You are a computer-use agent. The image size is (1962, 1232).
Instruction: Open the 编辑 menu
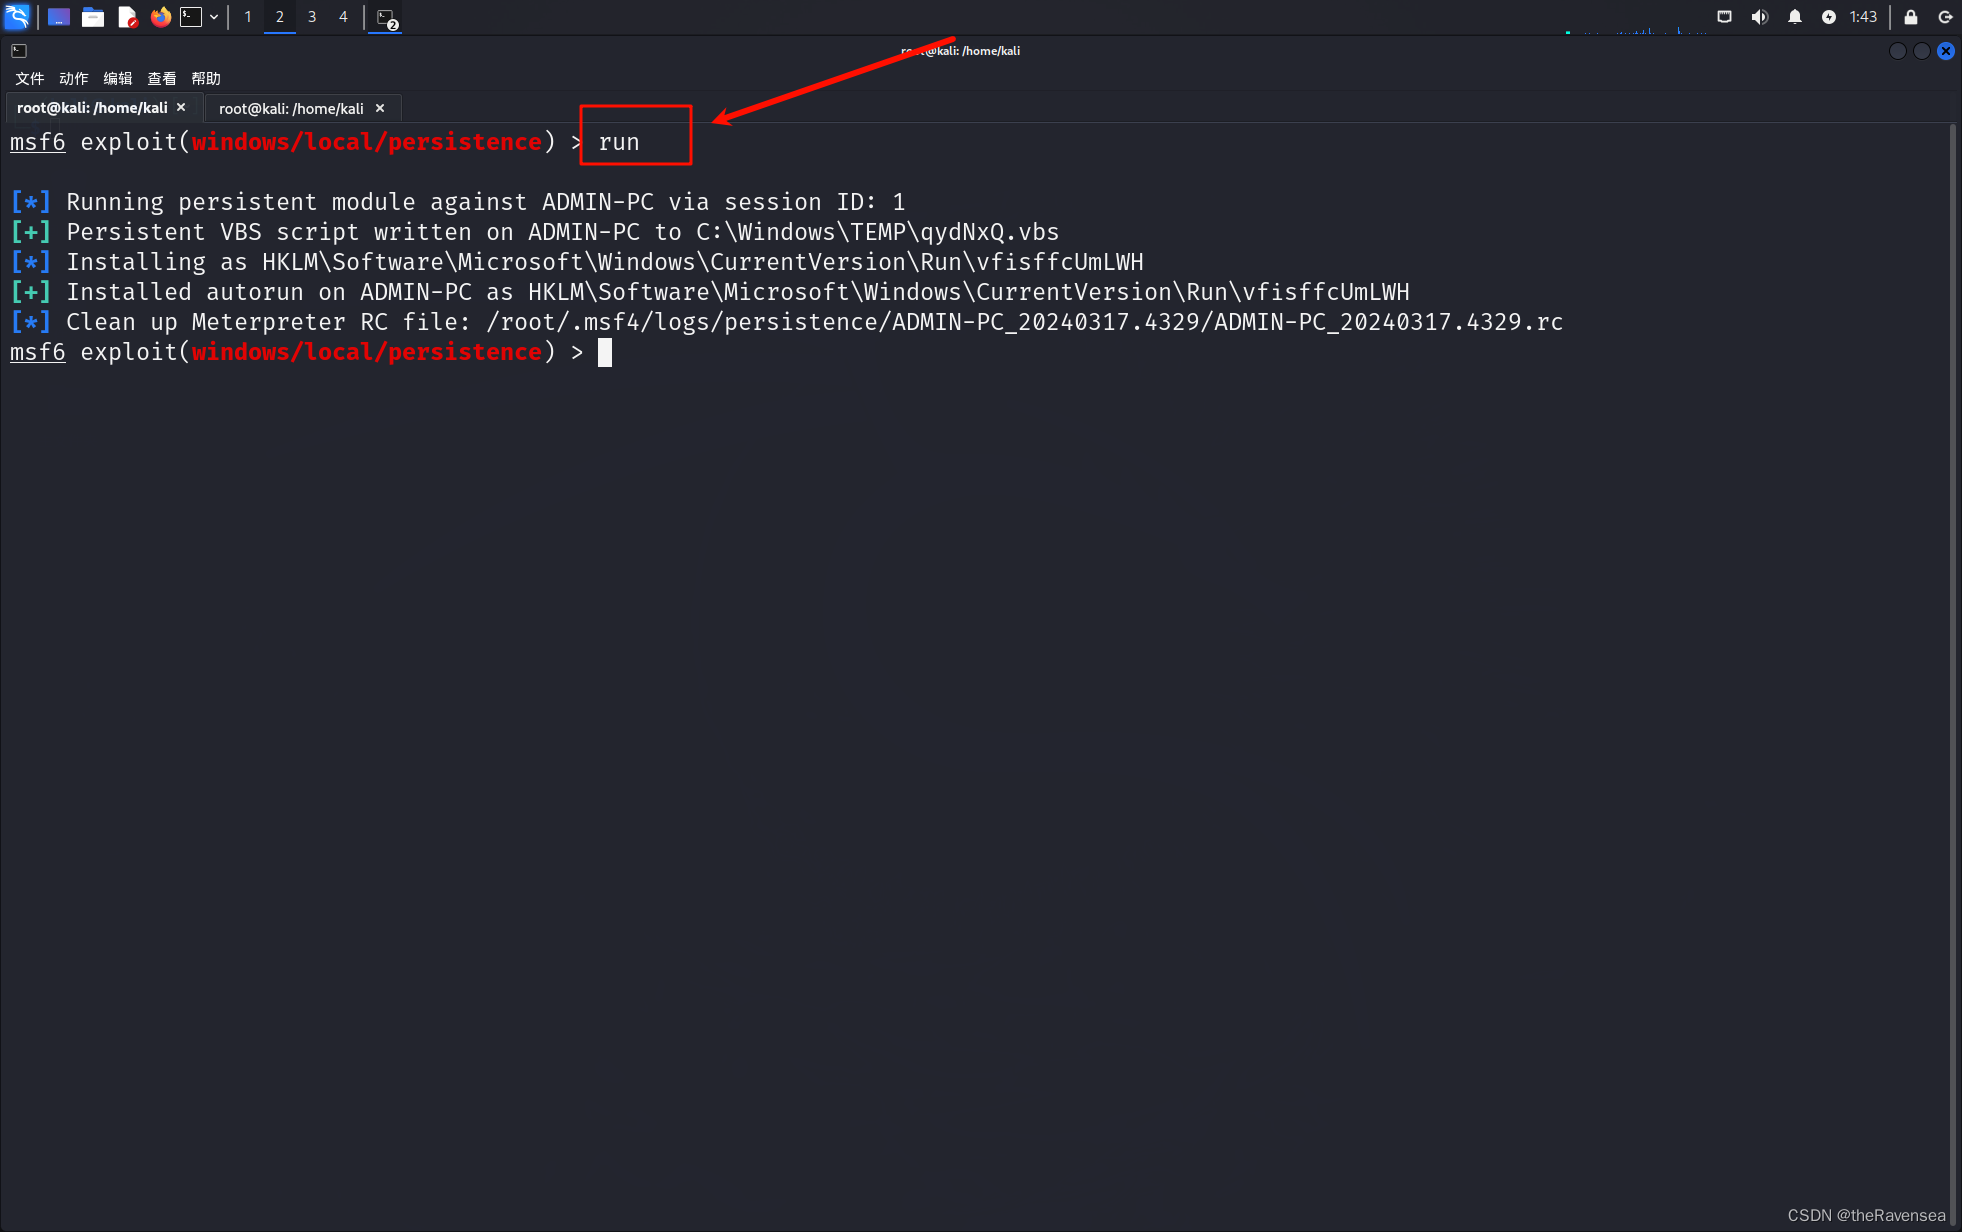click(x=118, y=79)
